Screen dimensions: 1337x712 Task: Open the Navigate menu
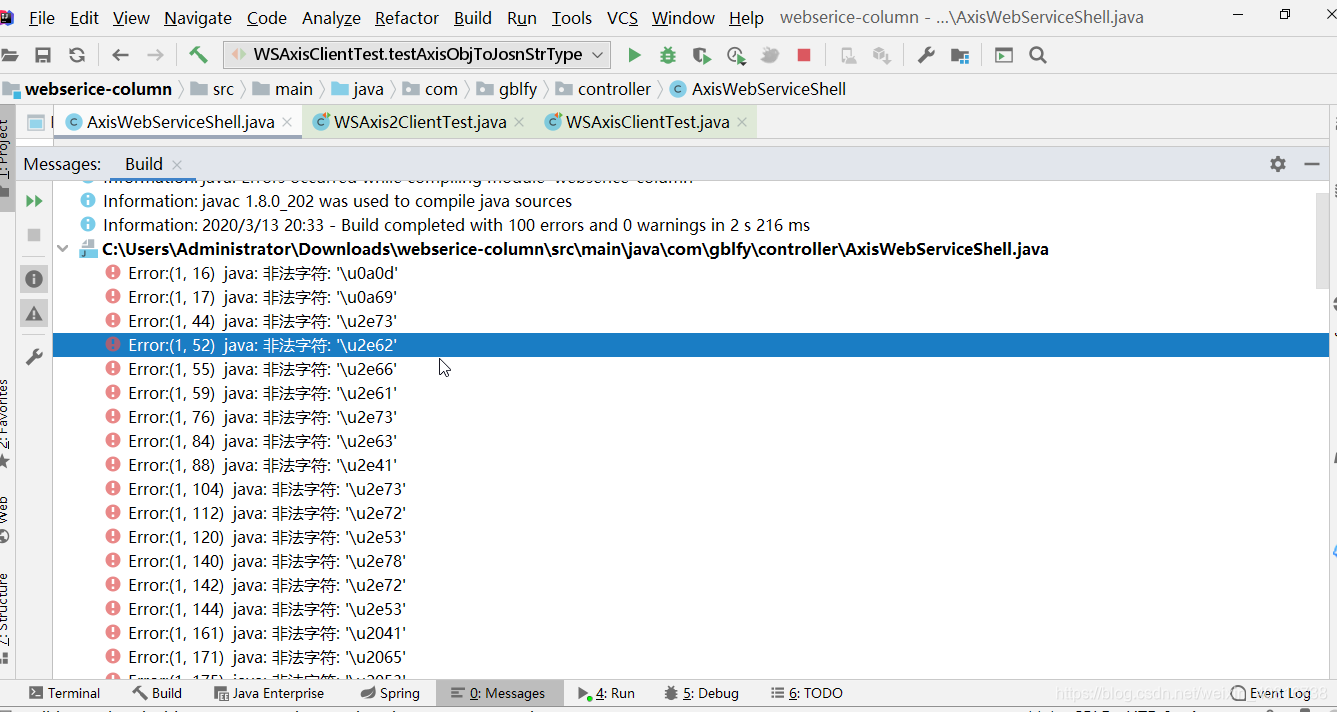(x=198, y=18)
